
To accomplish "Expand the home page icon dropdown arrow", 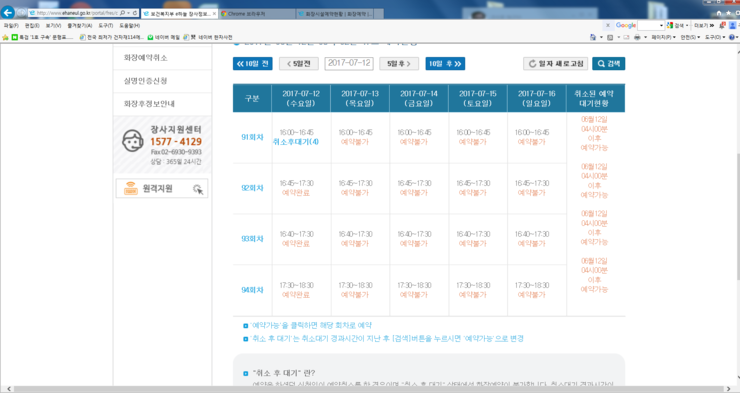I will click(x=601, y=37).
